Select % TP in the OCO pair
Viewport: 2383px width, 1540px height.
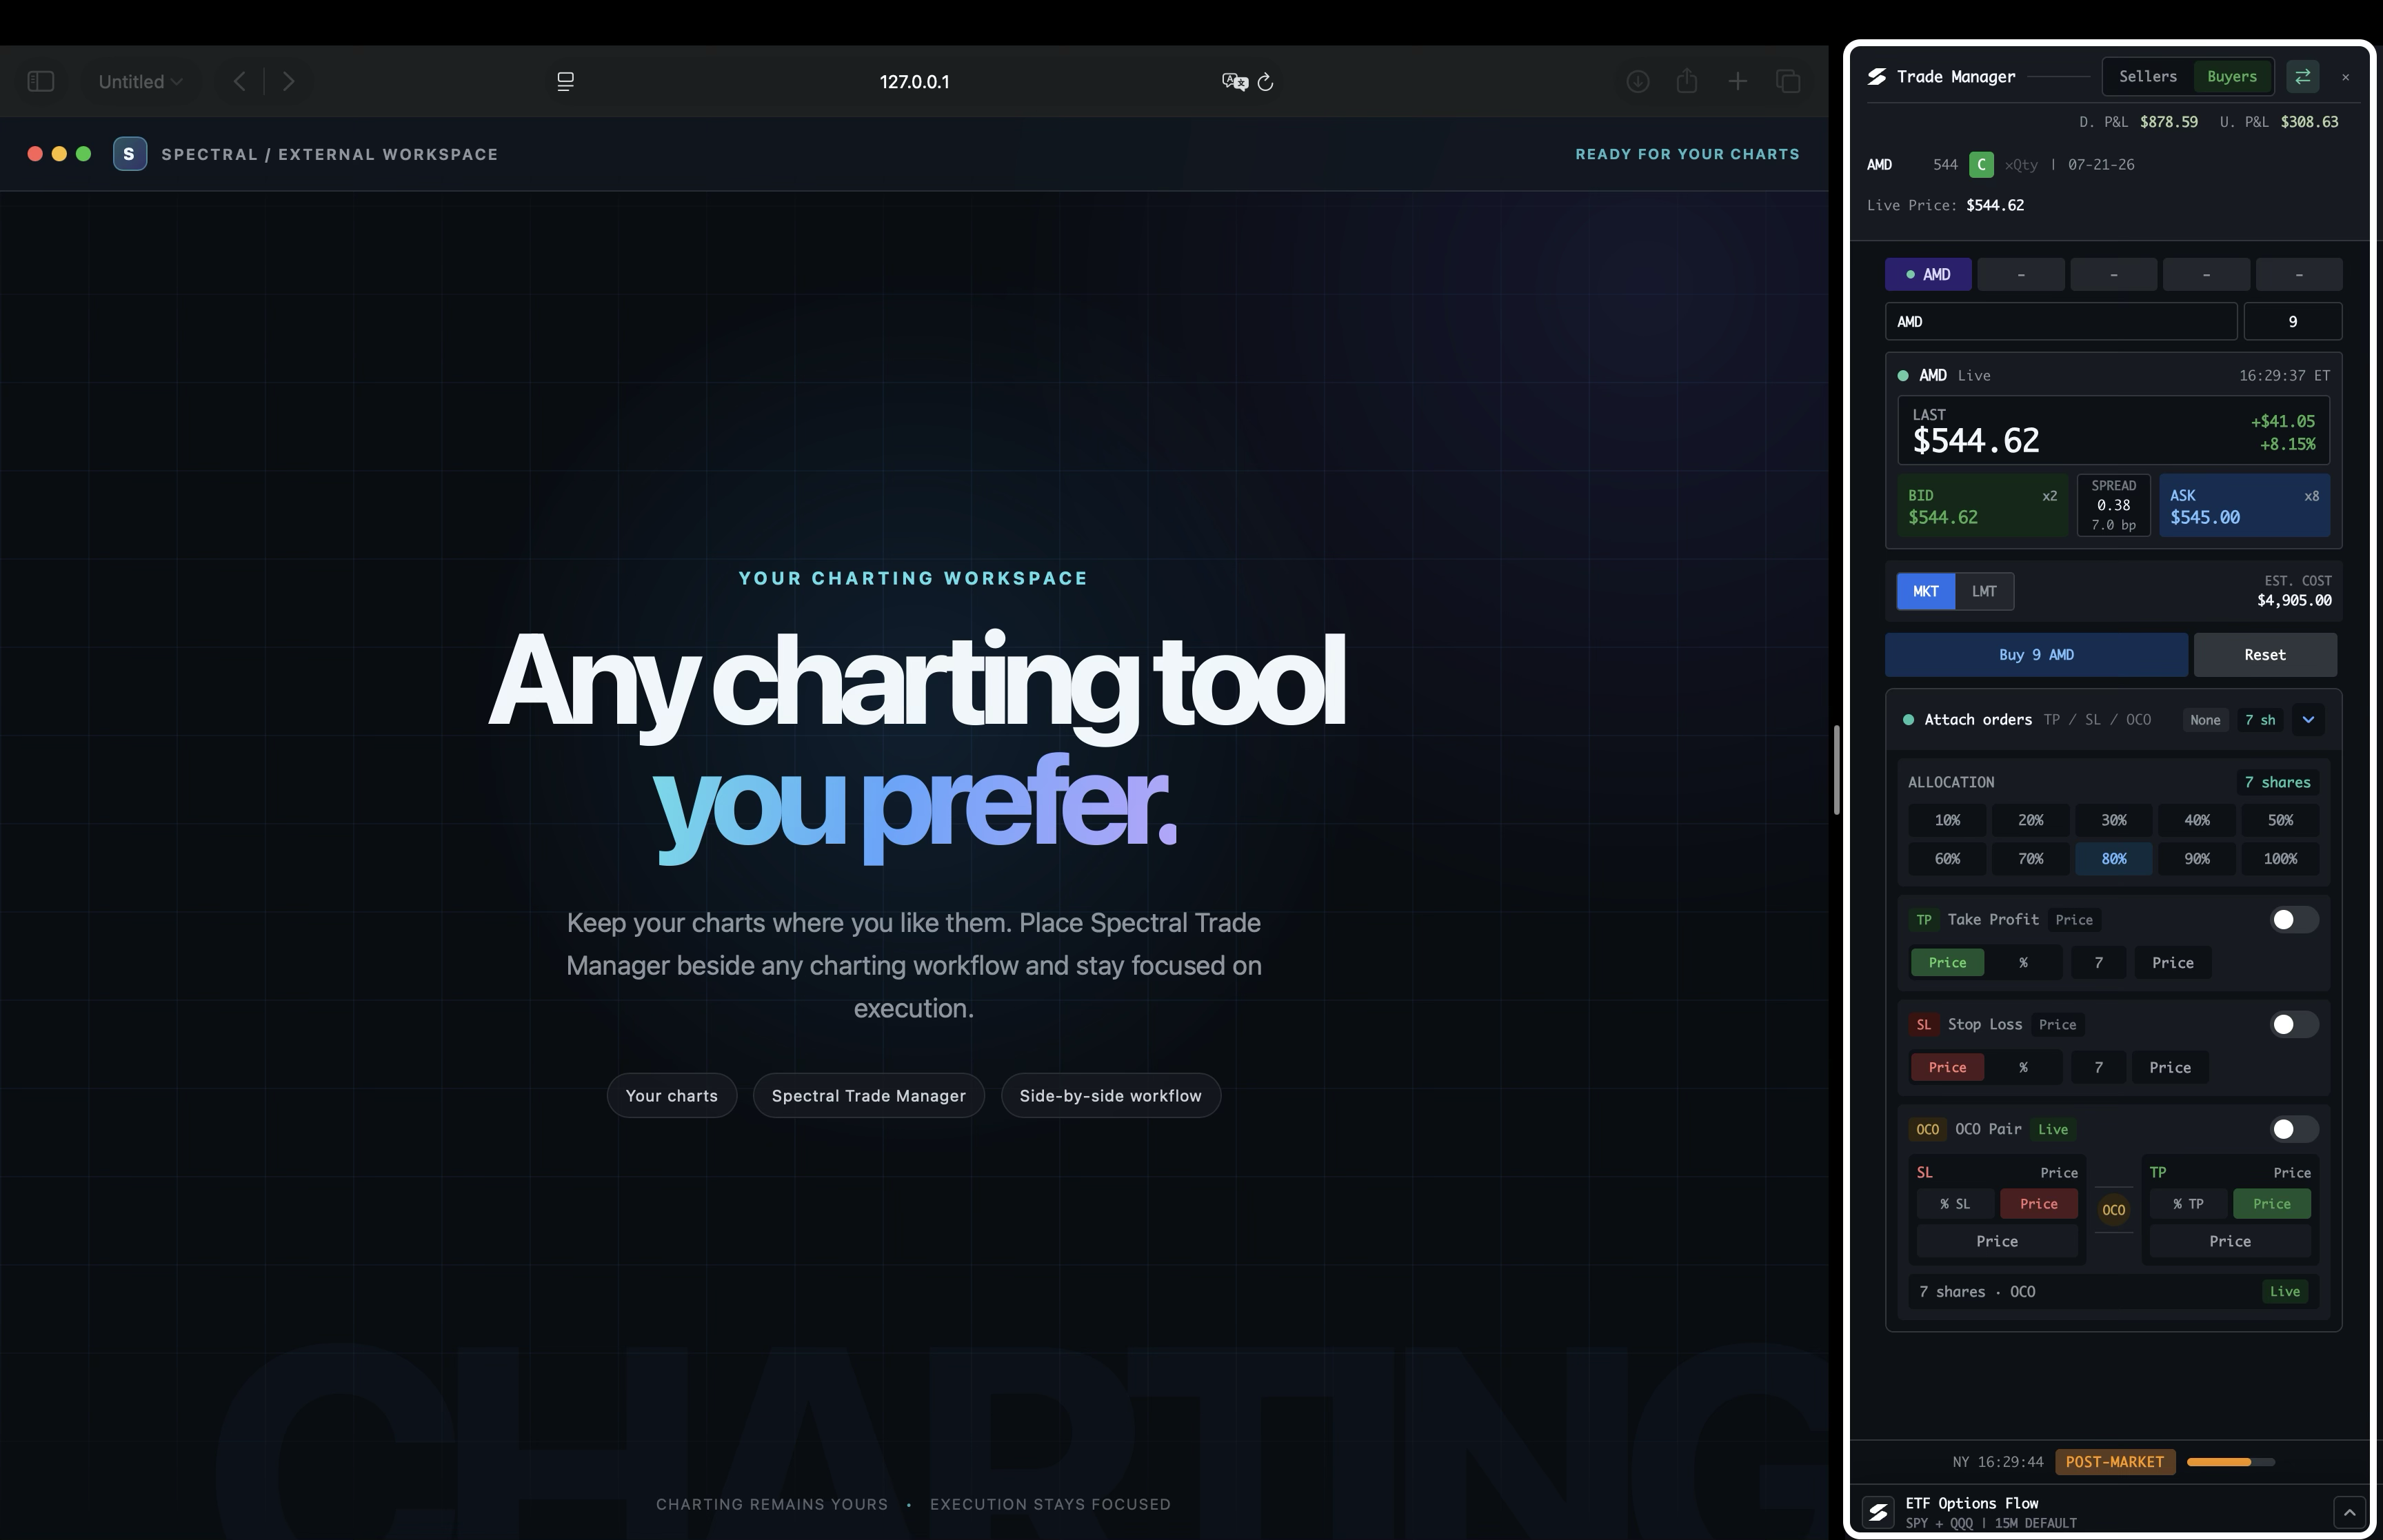click(2187, 1204)
